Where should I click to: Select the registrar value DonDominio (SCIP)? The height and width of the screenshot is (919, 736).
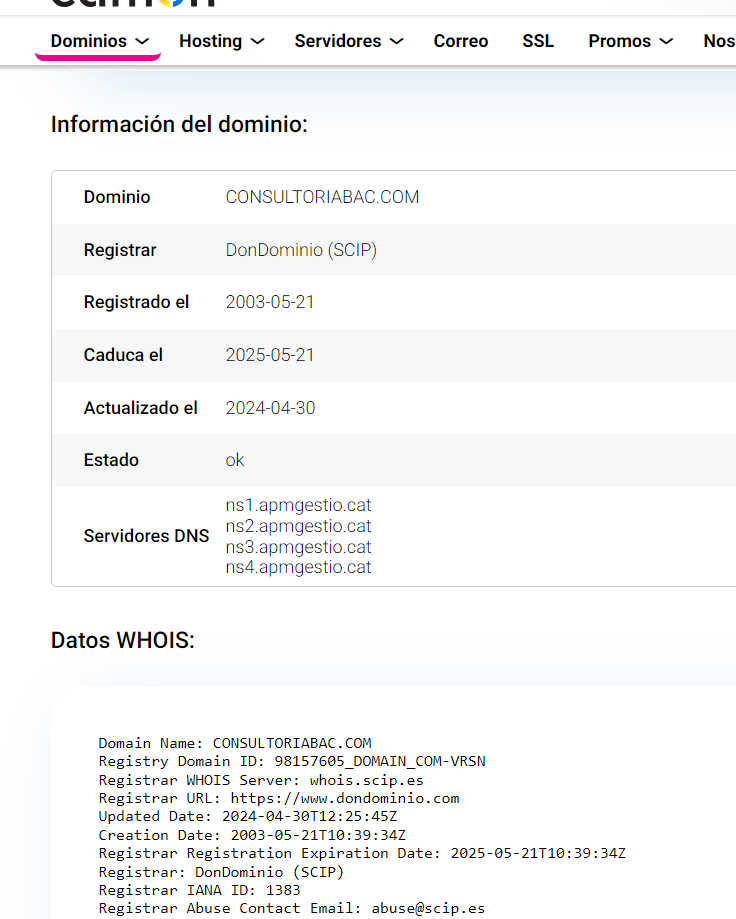[301, 250]
